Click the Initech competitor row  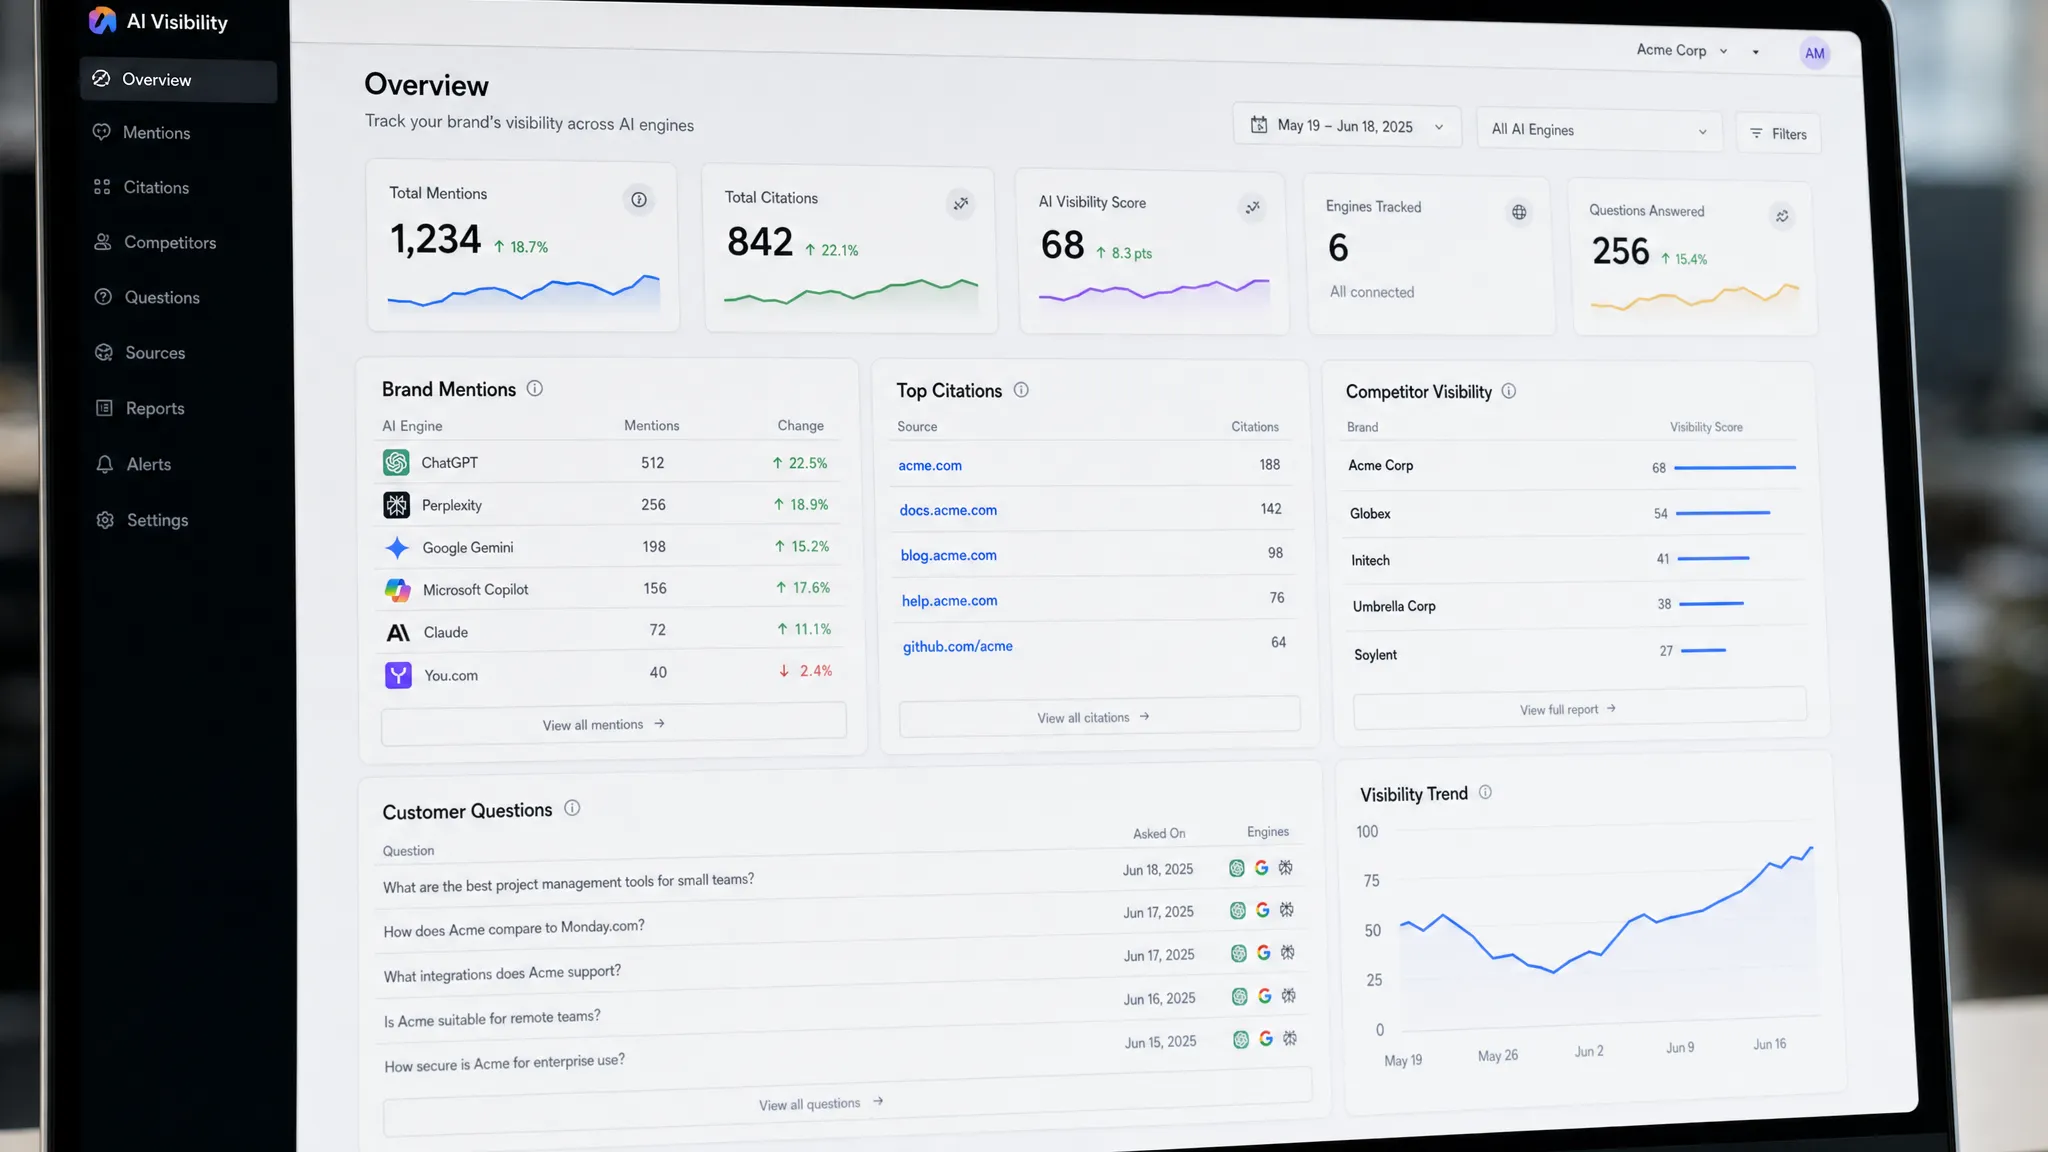[x=1574, y=560]
